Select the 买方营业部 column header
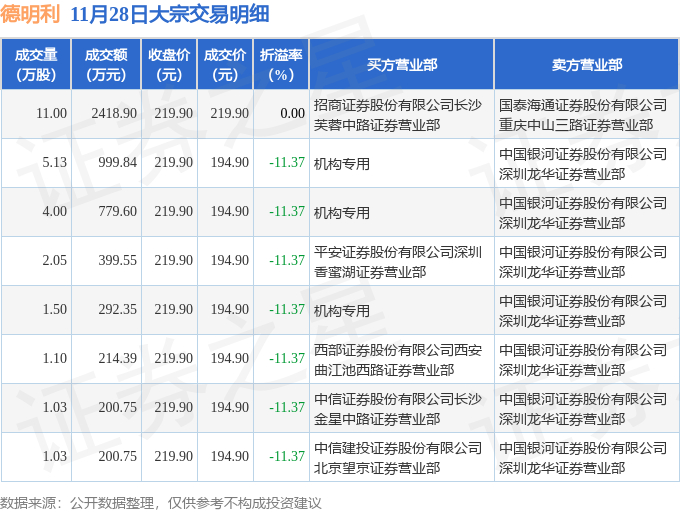Screen dimensions: 680x512 point(402,65)
